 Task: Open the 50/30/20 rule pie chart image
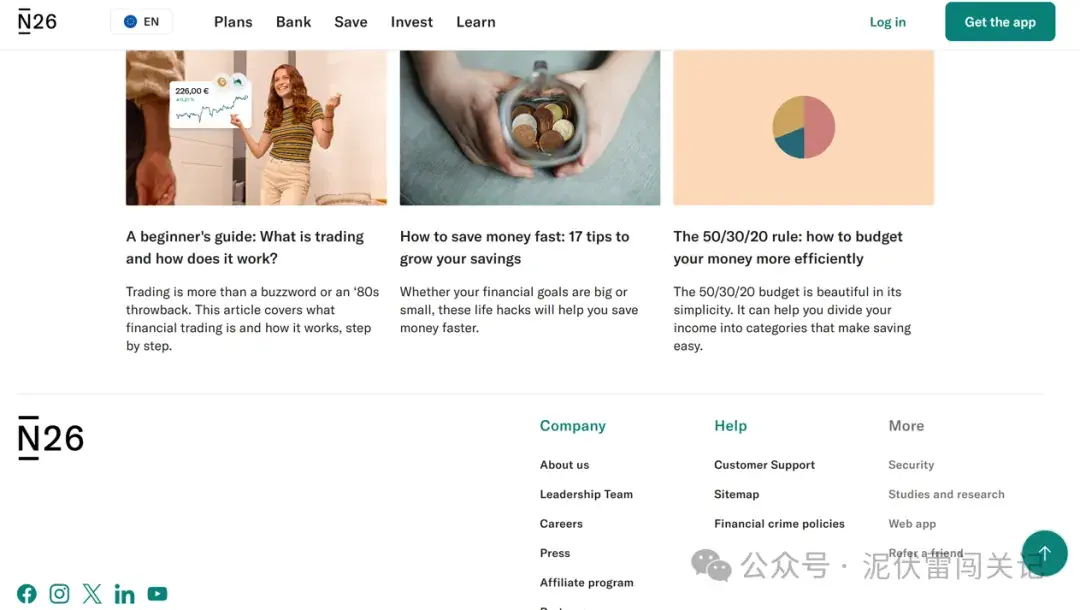(803, 128)
